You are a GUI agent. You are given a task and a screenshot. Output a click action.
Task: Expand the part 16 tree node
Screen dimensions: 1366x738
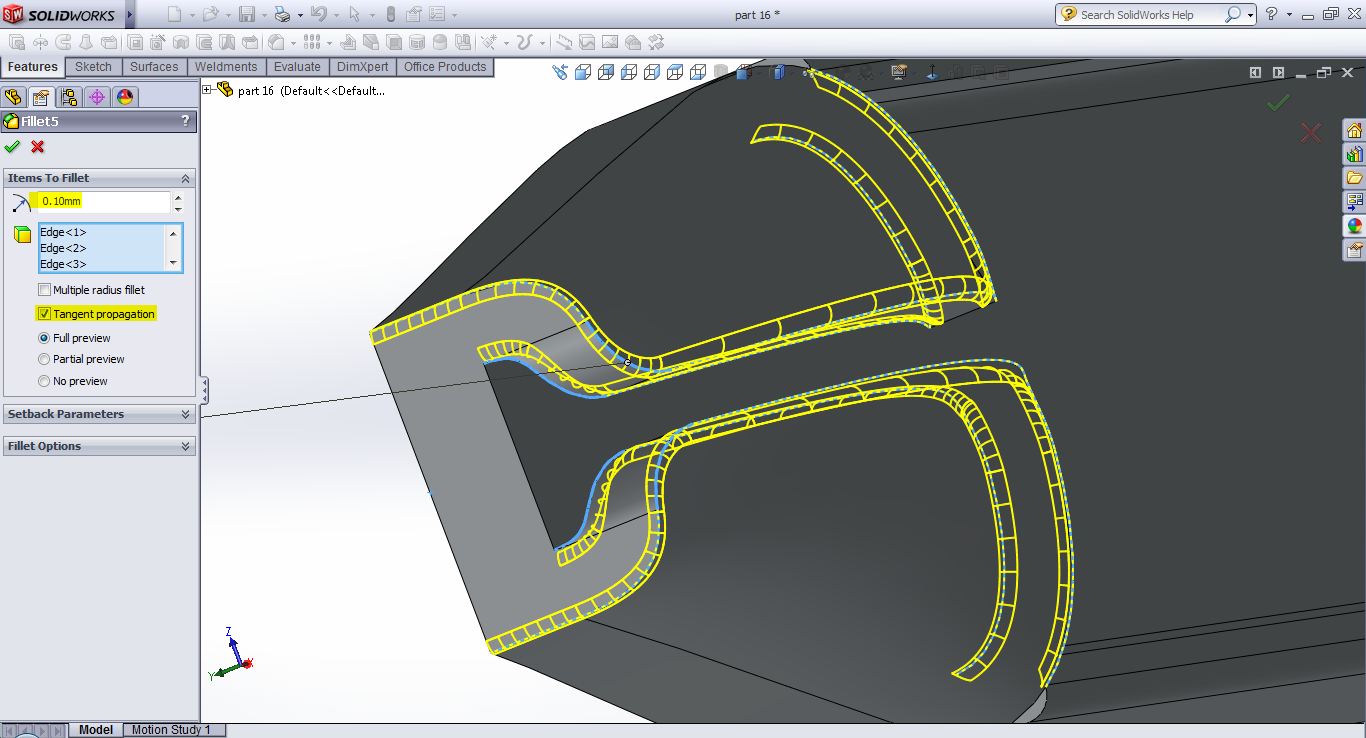208,90
